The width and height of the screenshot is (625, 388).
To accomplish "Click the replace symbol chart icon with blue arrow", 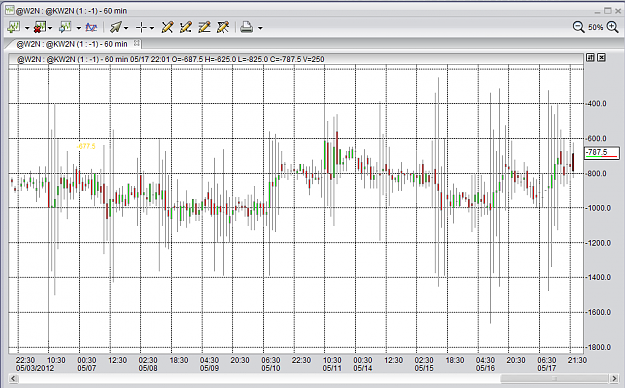I will (65, 27).
